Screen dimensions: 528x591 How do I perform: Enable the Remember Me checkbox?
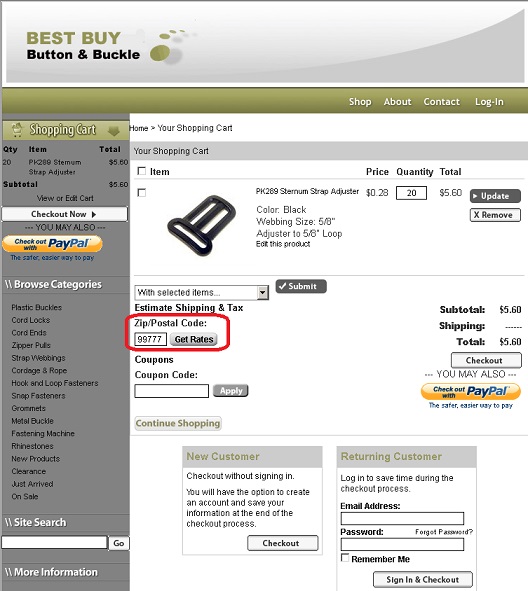[x=345, y=557]
